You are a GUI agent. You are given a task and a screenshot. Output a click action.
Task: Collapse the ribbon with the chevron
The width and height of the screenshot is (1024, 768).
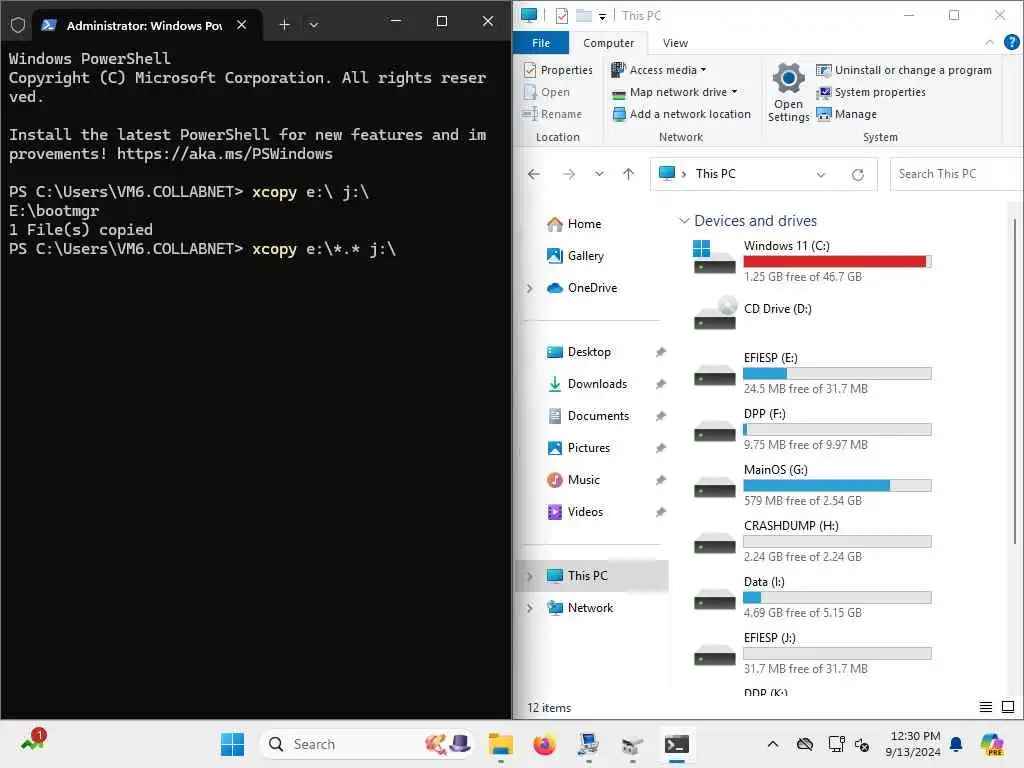tap(989, 43)
